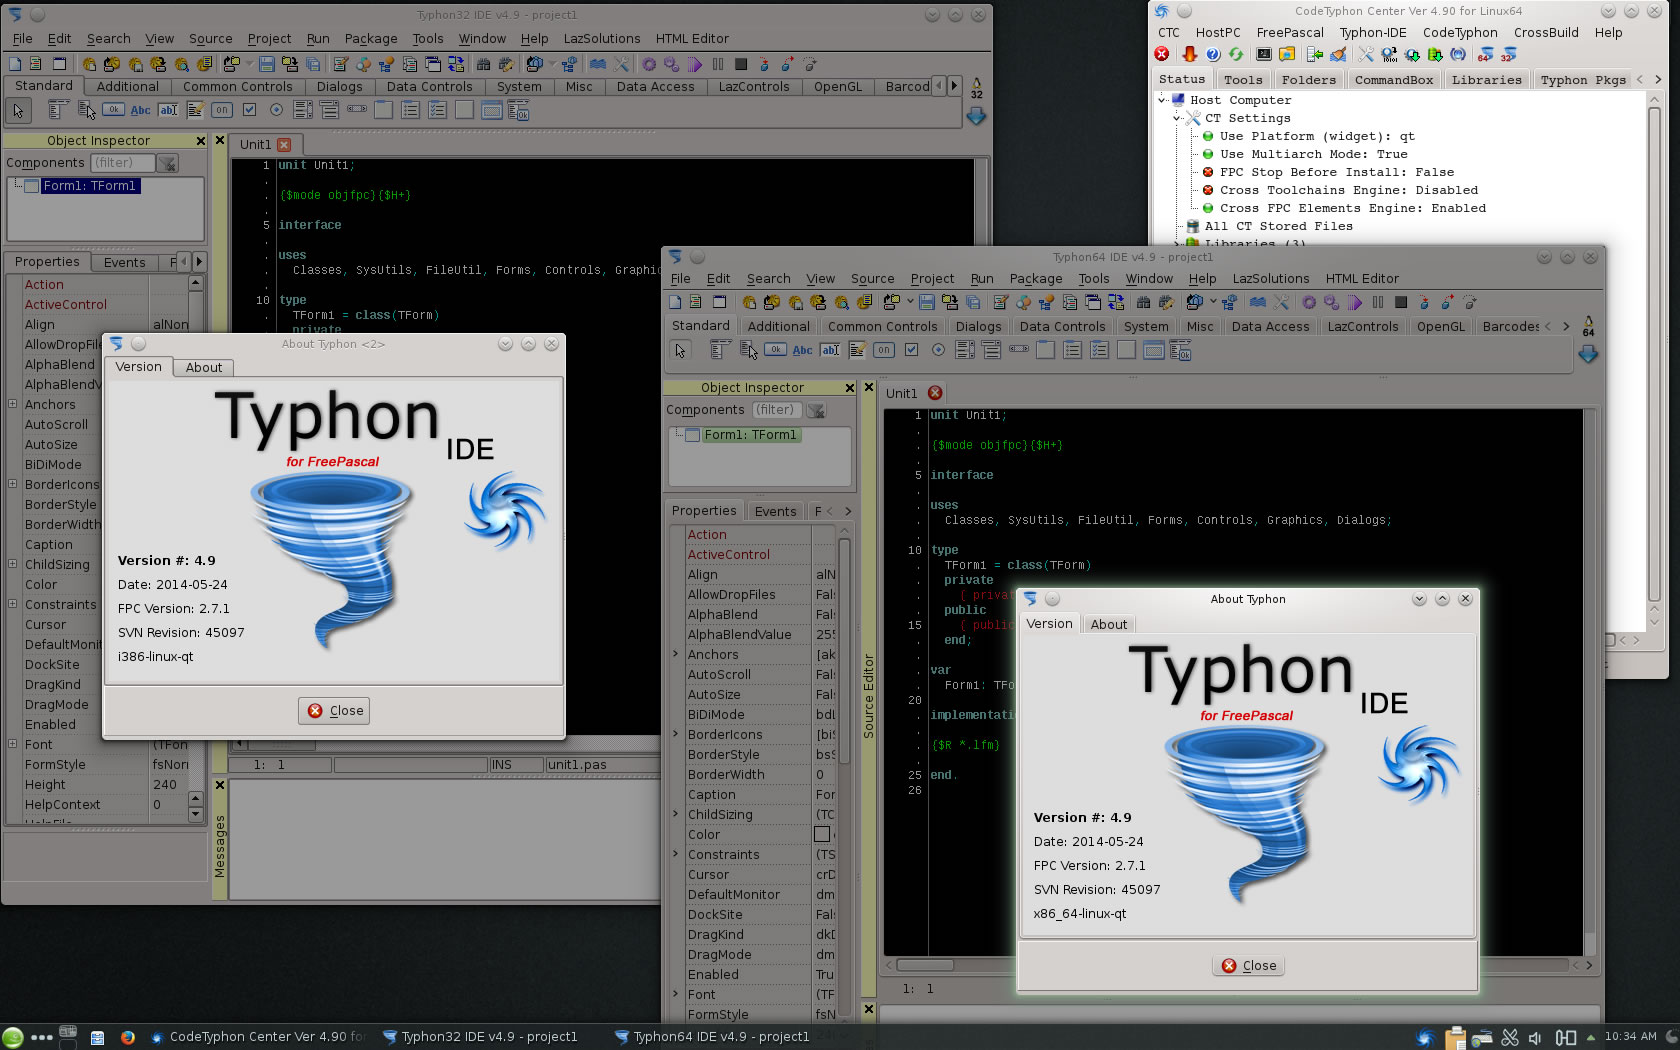Select the TCheckBox component in Typhon64 palette

coord(911,350)
